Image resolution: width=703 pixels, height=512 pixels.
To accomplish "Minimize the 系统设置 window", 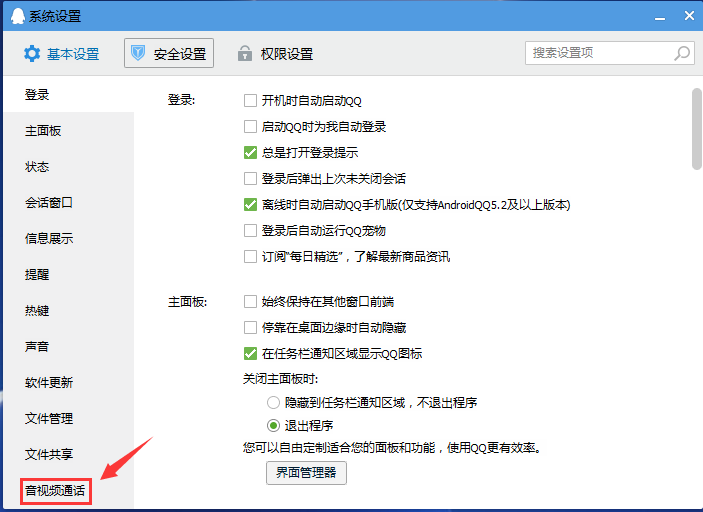I will pos(660,17).
